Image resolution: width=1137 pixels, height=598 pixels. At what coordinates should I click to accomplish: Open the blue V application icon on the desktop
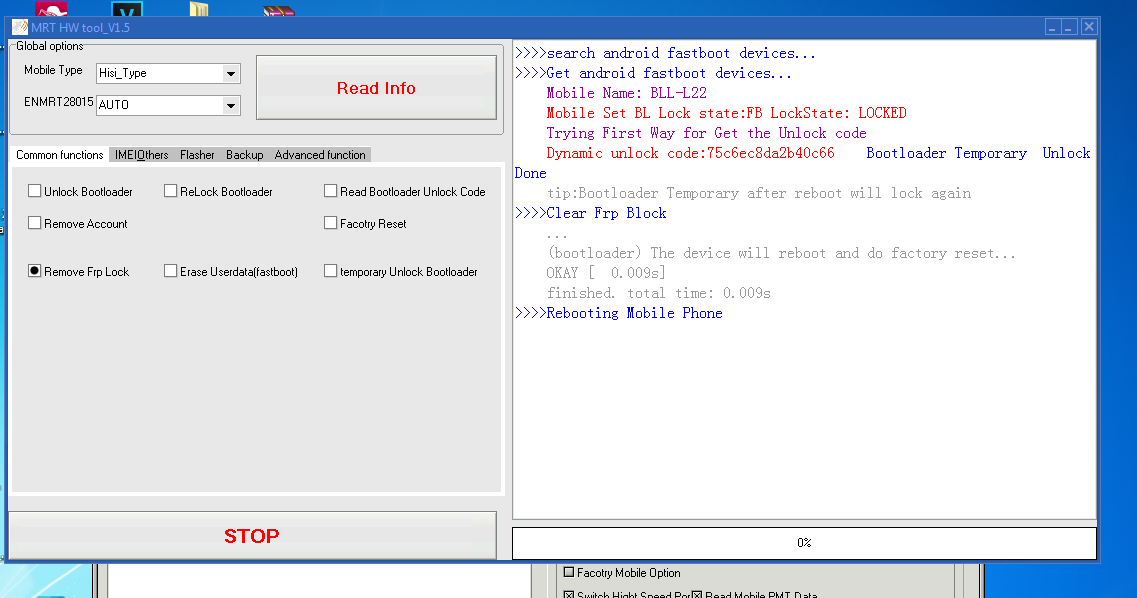127,9
